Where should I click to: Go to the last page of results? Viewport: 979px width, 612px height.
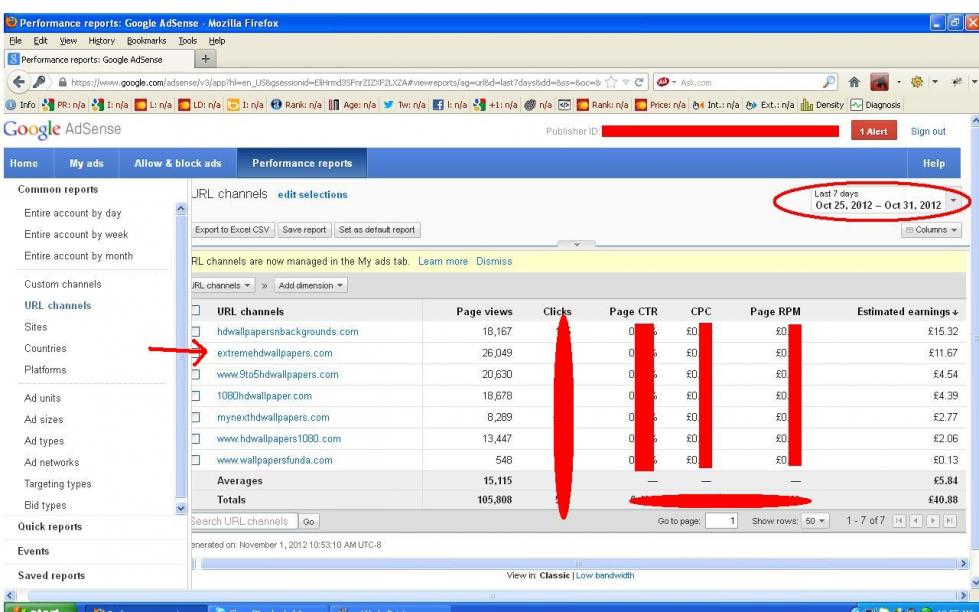(x=949, y=521)
